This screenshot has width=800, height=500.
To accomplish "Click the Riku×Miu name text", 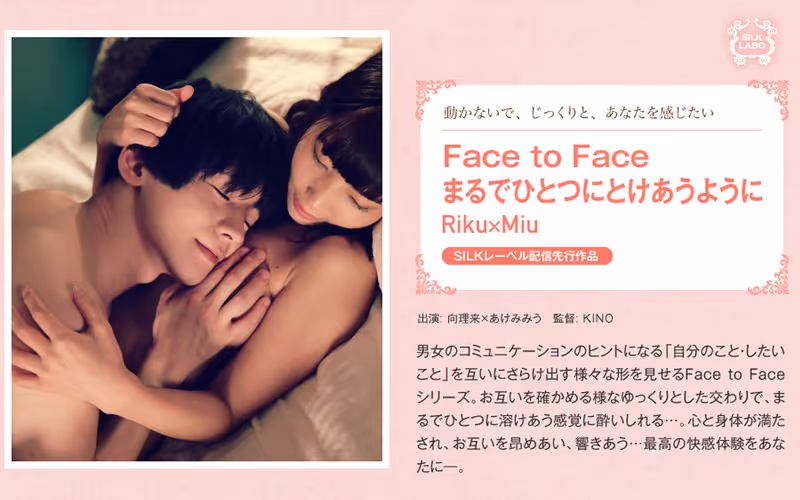I will tap(490, 224).
